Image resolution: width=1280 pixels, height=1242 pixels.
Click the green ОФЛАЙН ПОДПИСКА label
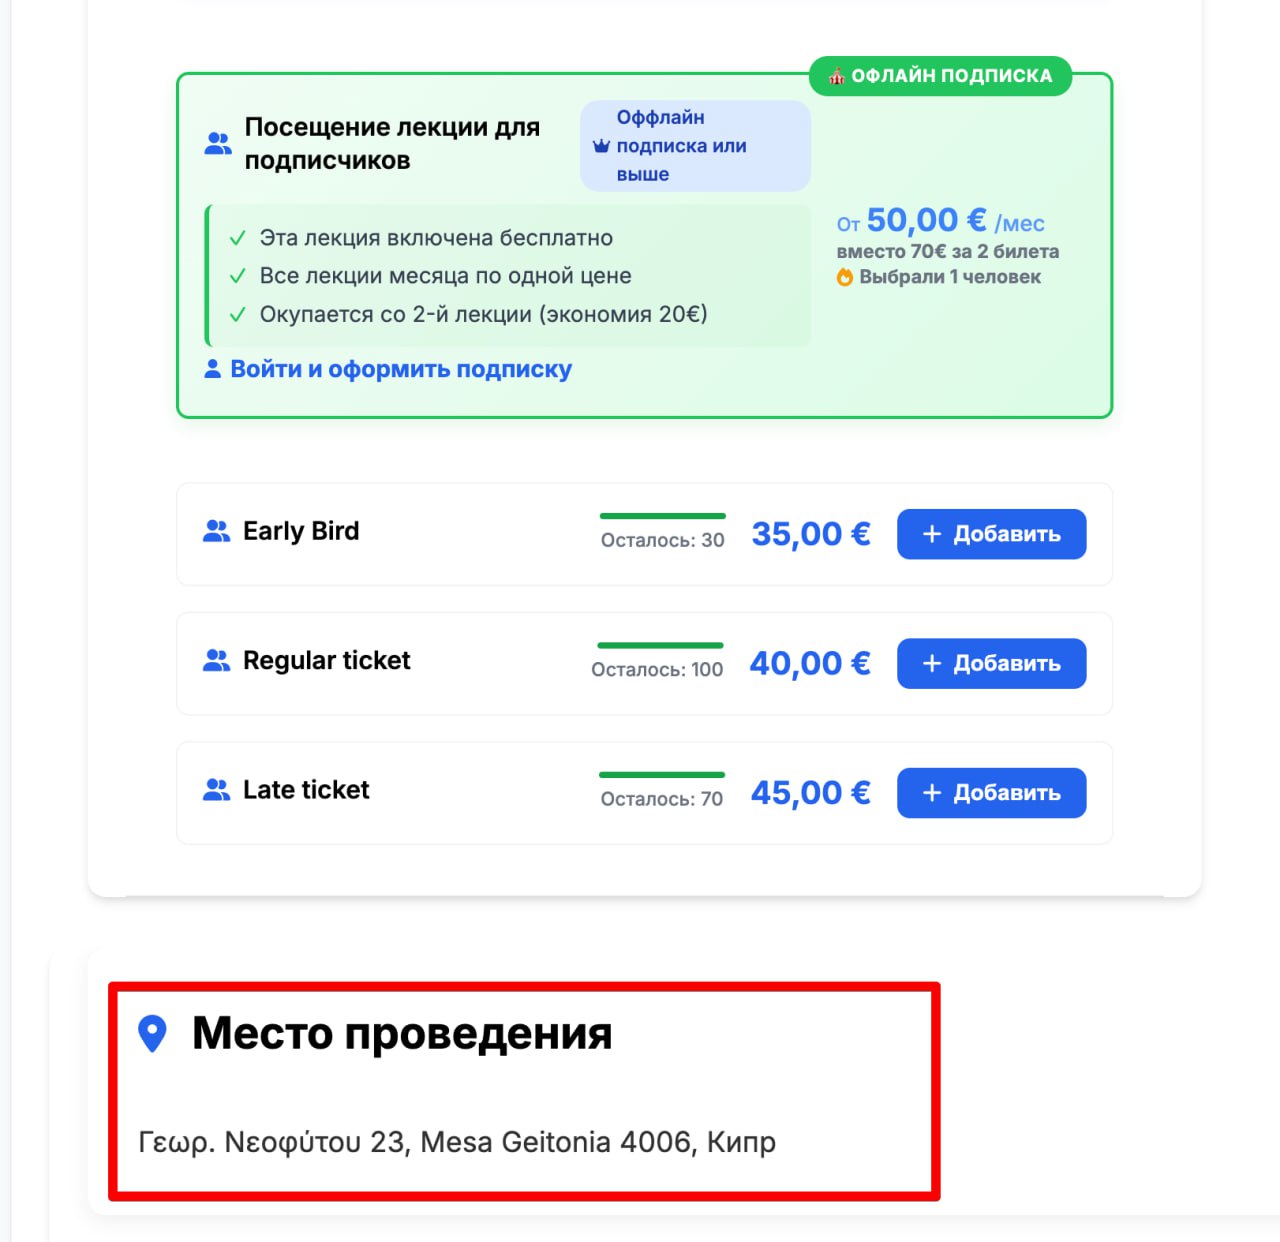click(940, 76)
